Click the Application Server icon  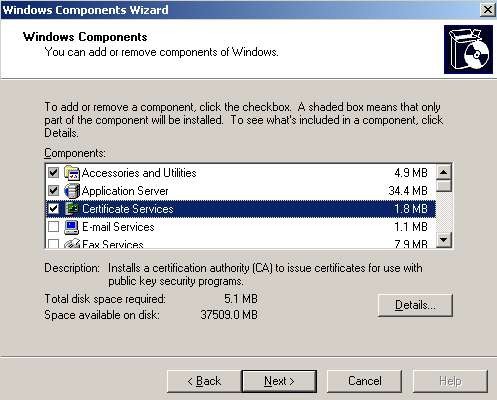point(72,191)
